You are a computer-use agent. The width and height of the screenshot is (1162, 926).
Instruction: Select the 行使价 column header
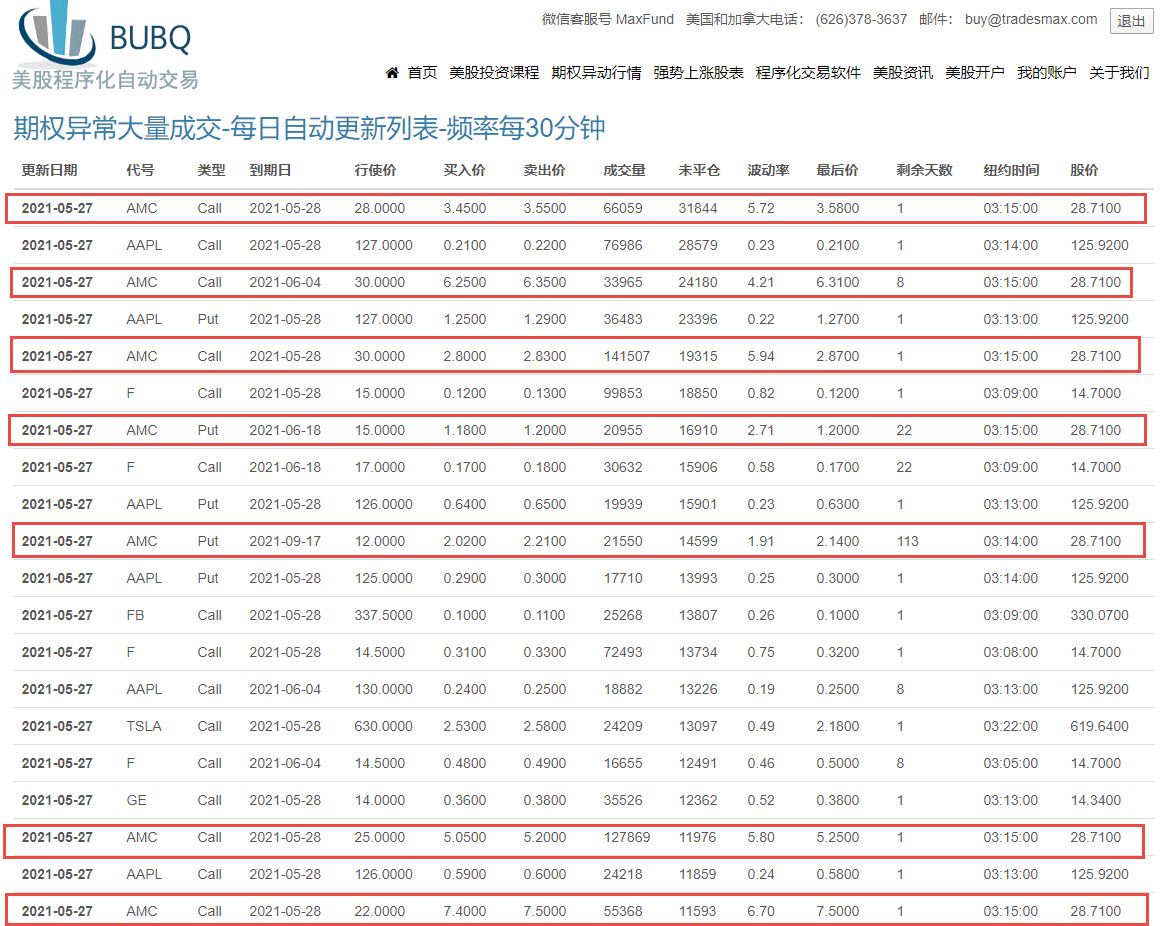(x=376, y=170)
